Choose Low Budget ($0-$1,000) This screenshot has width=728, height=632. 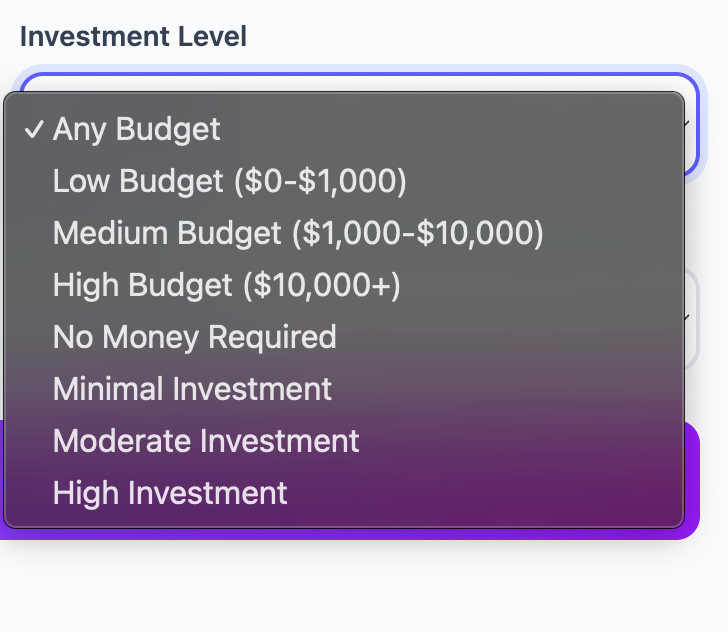(229, 181)
